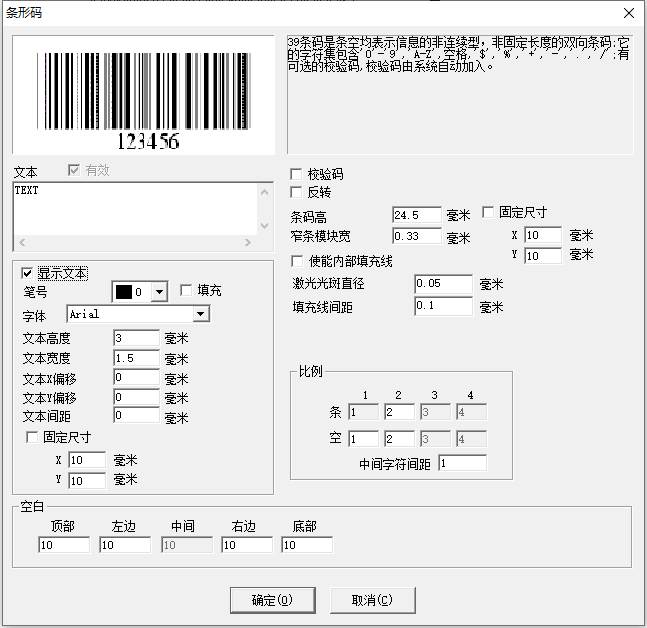Screen dimensions: 647x628
Task: Click the disabled 空 ratio 4 field
Action: coord(472,439)
